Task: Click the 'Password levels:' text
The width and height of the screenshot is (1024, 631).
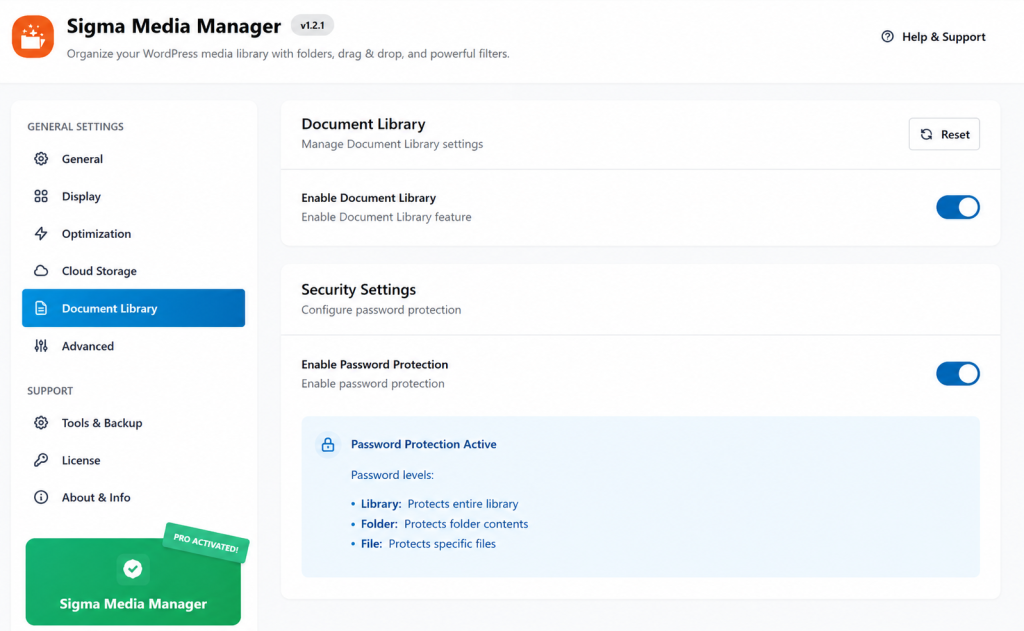Action: (x=392, y=475)
